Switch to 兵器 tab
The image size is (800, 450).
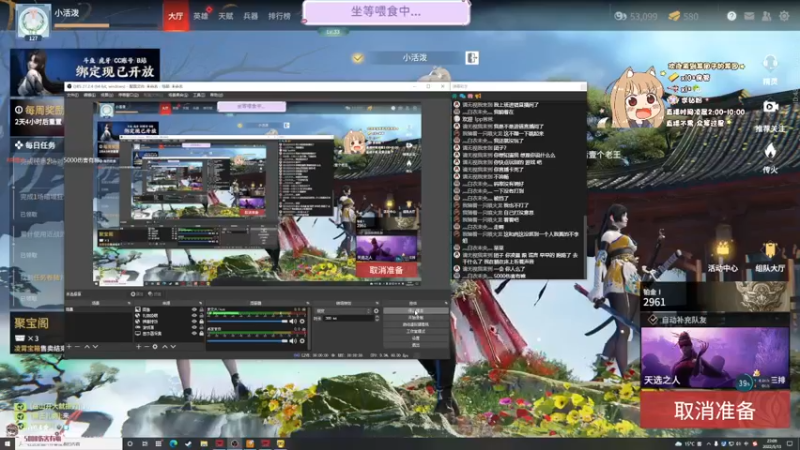coord(251,16)
